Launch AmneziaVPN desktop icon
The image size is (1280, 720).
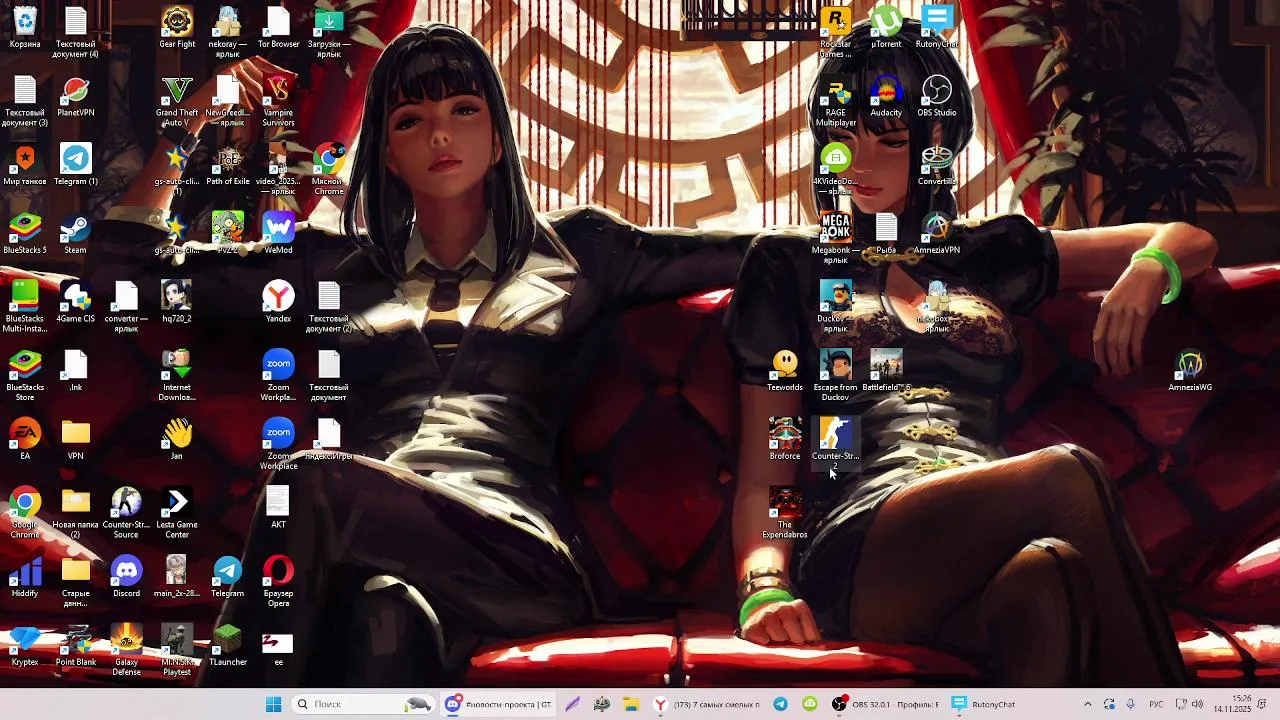click(937, 233)
